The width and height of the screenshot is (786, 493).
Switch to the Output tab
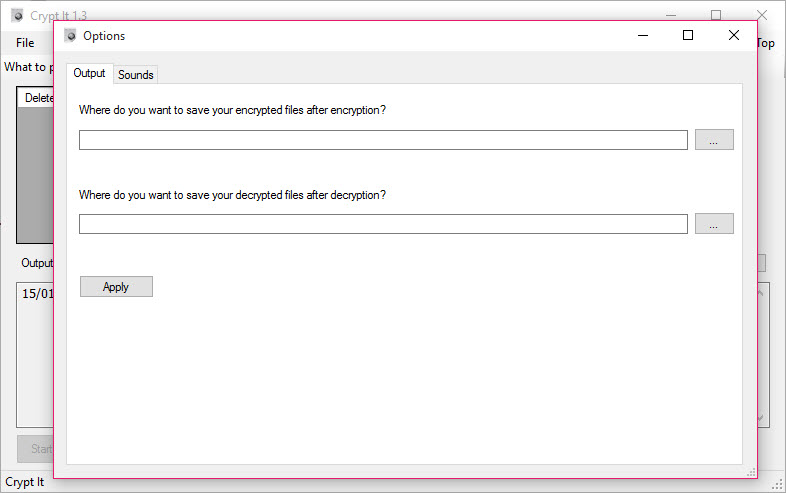coord(89,73)
